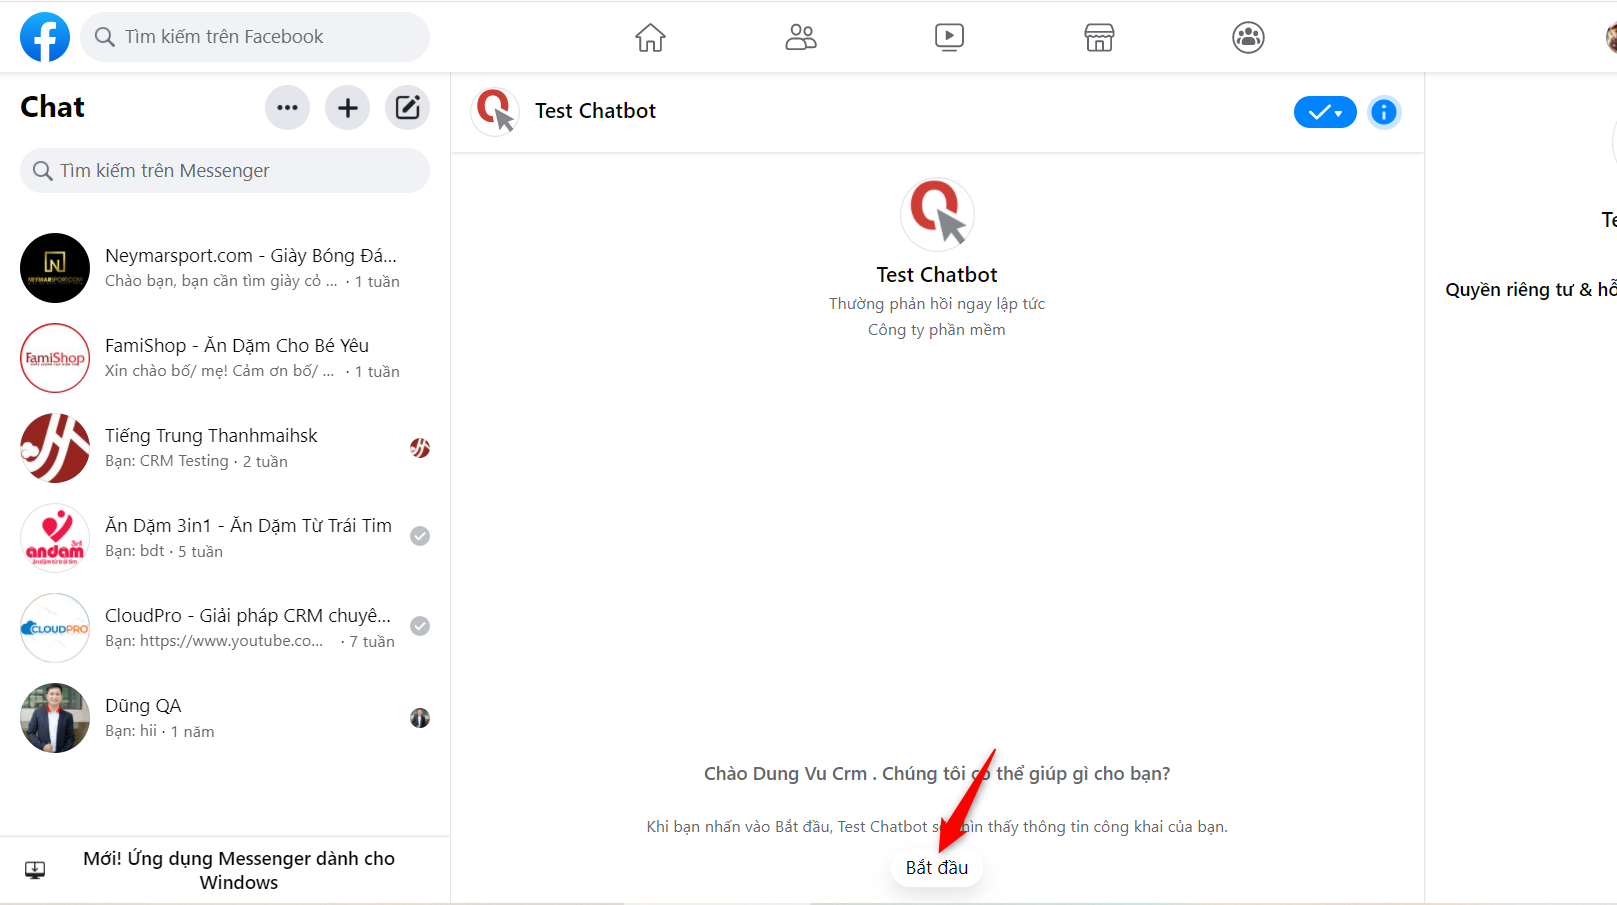Click the magnifier icon in Facebook search
The image size is (1617, 905).
click(x=104, y=37)
